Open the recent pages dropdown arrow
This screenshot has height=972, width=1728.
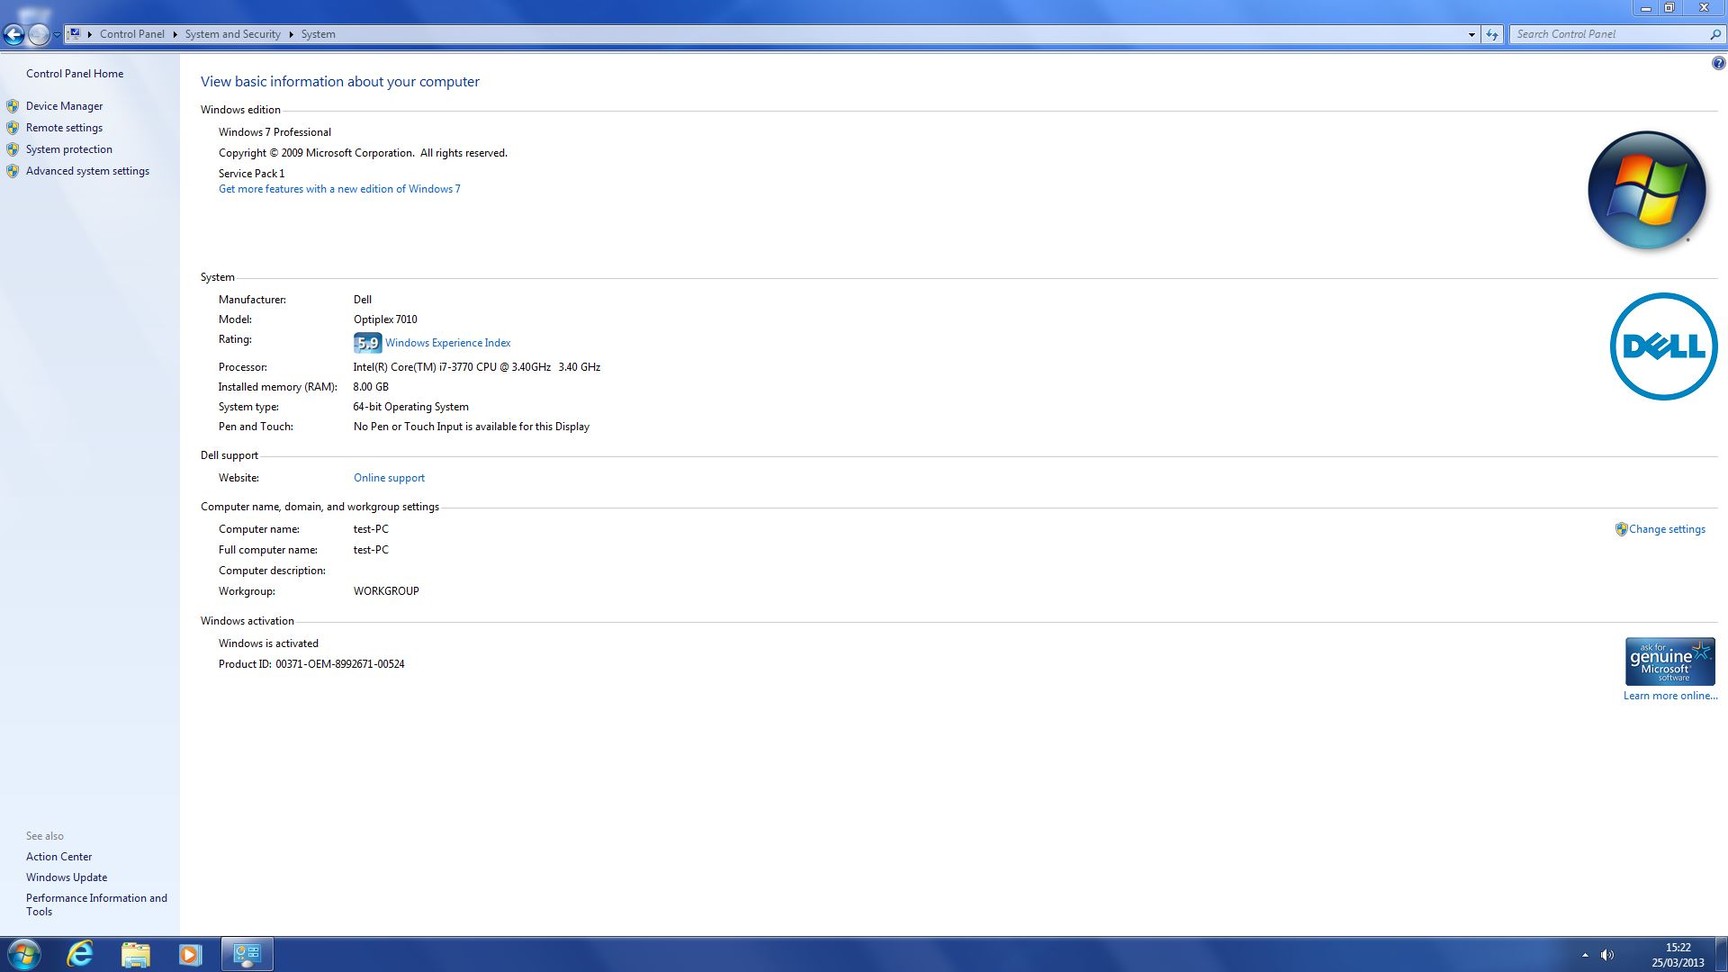tap(57, 35)
